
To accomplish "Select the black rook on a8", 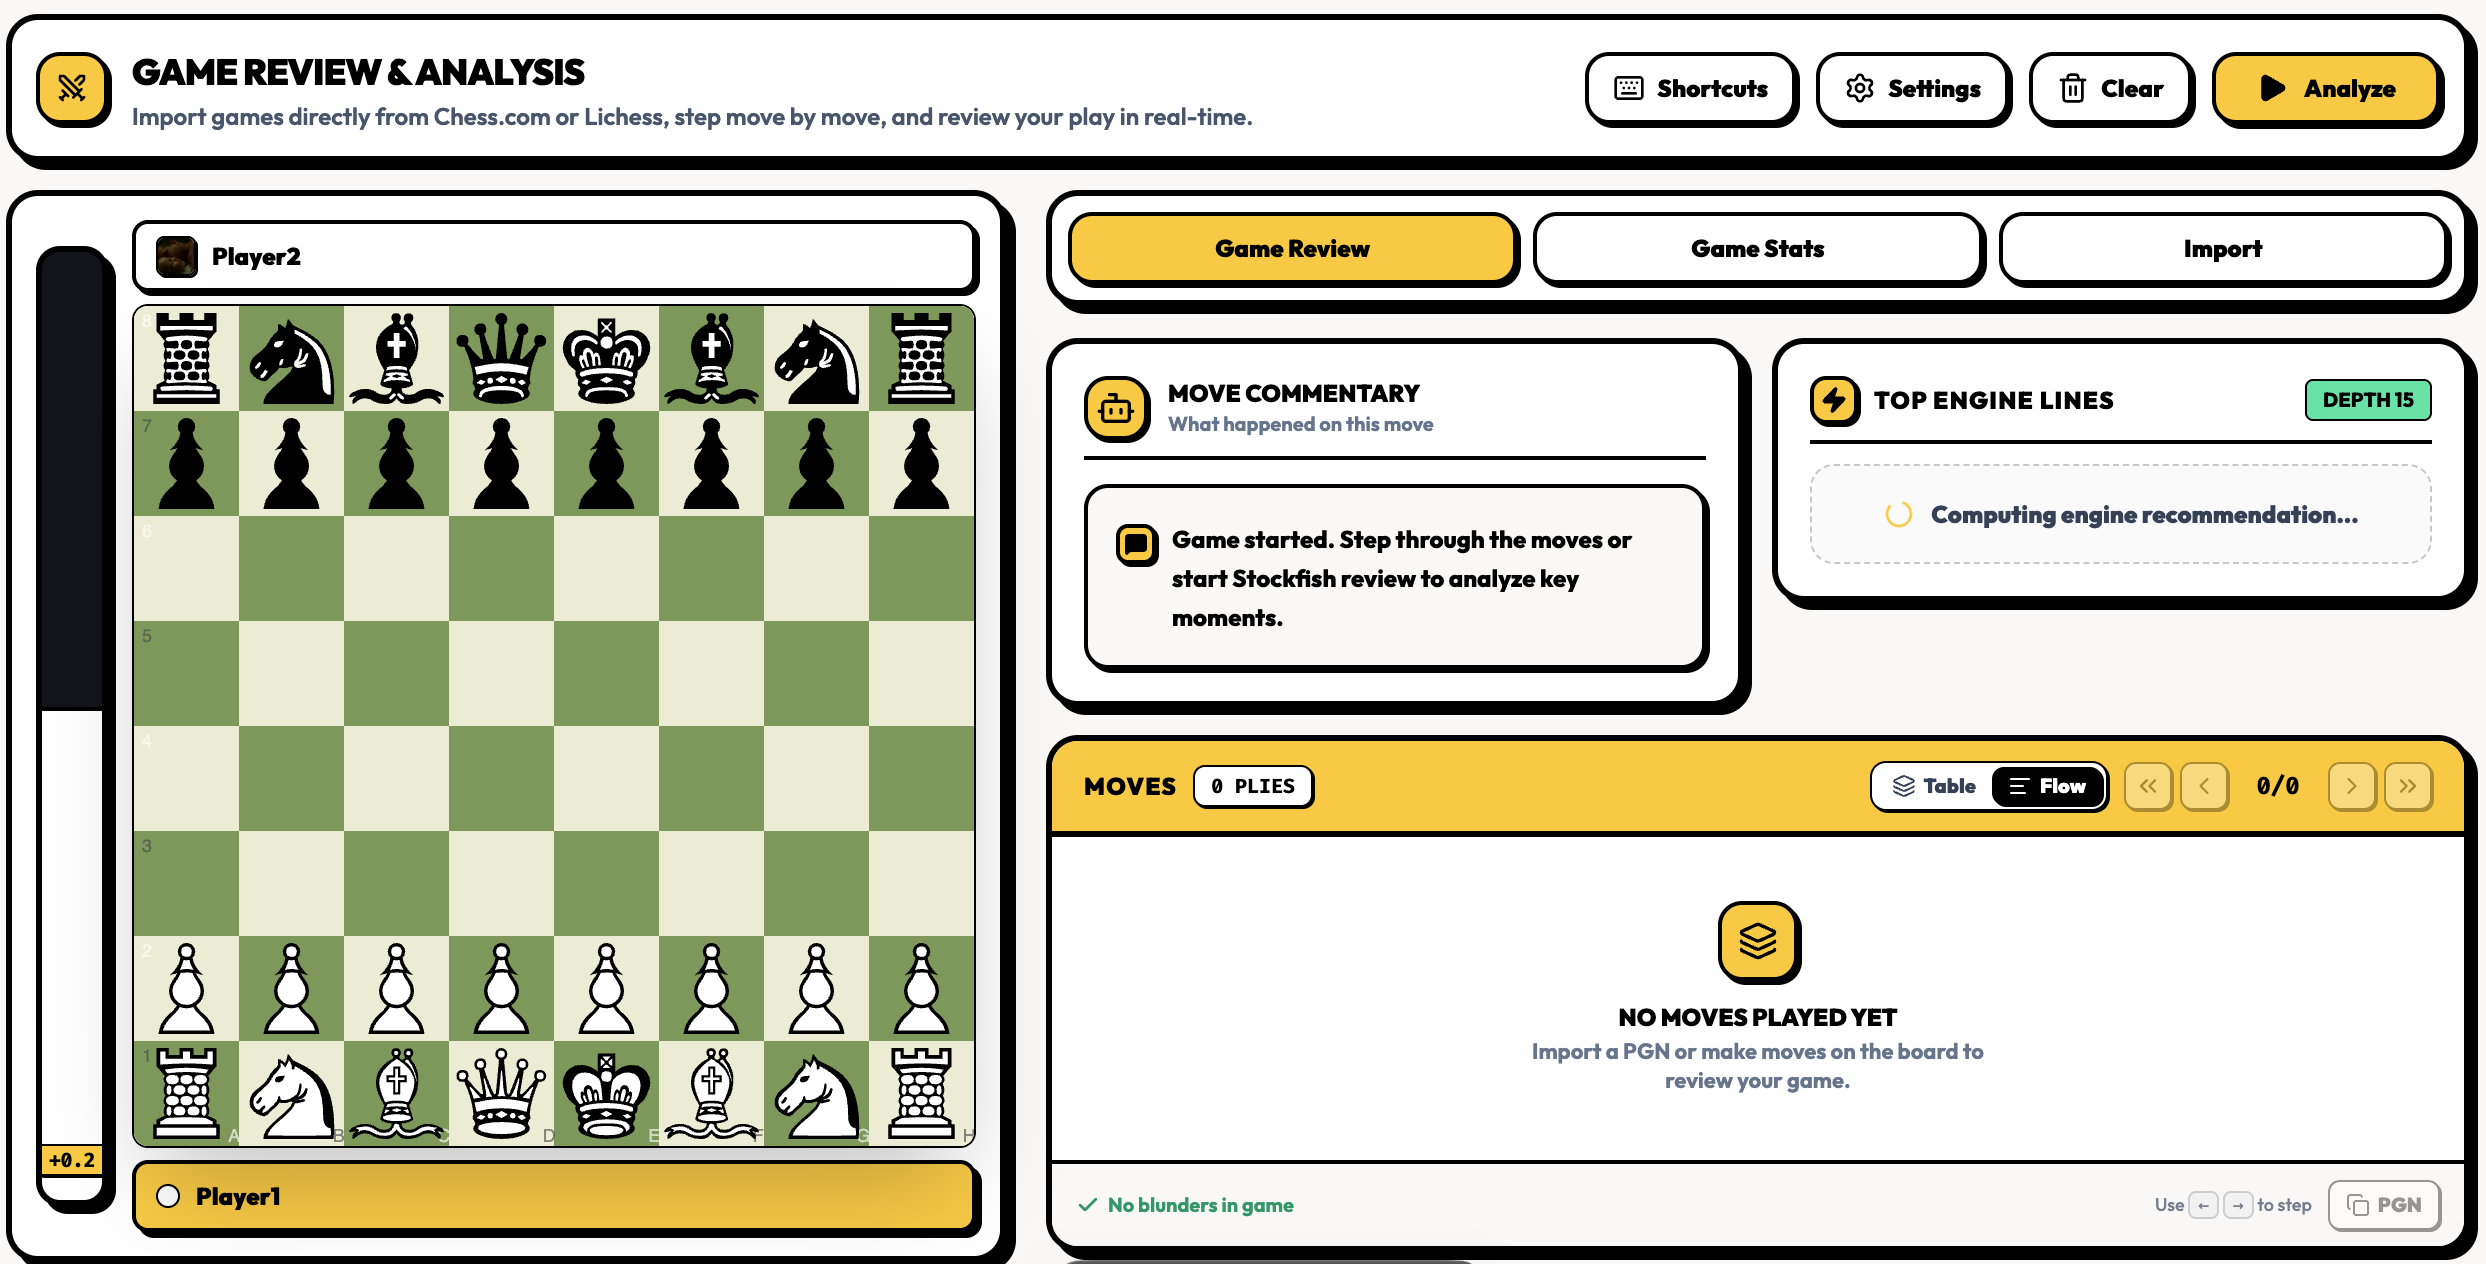I will 186,358.
